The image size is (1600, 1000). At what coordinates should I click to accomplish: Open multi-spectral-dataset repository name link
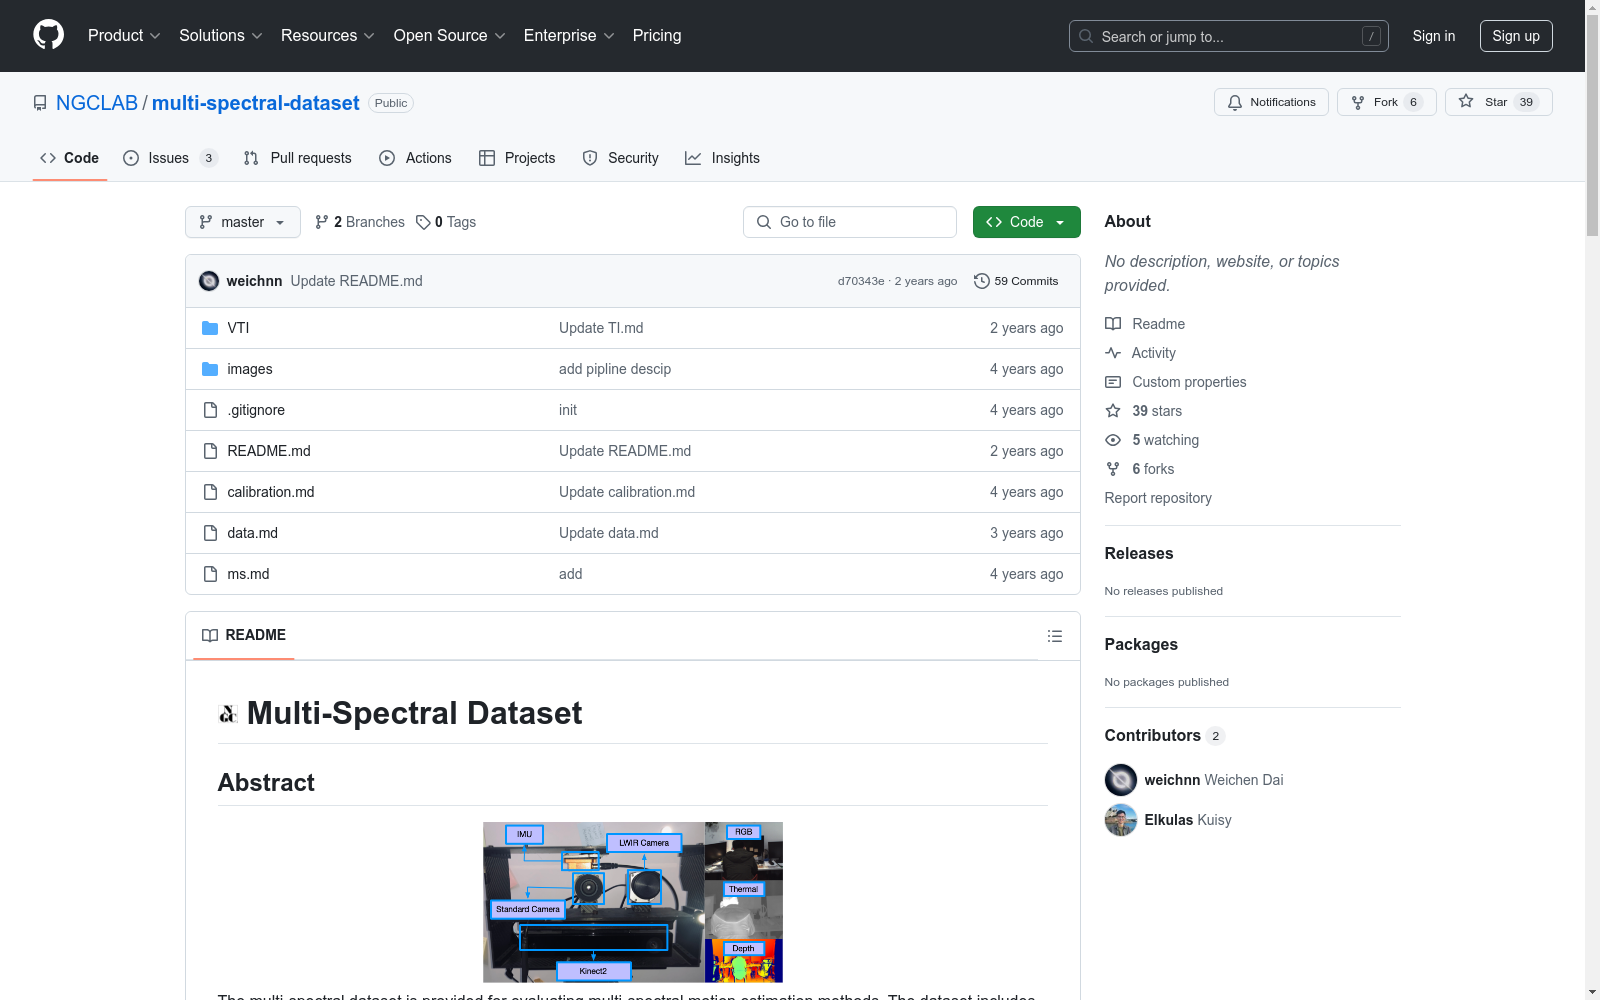[x=255, y=103]
